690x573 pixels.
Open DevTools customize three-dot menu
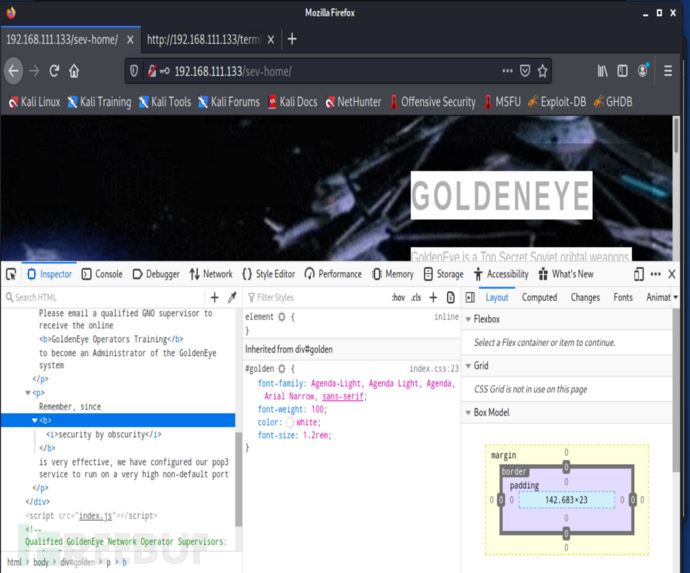(656, 274)
